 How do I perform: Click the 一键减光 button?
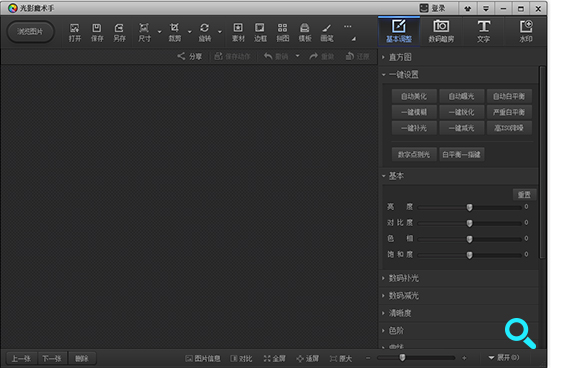462,128
